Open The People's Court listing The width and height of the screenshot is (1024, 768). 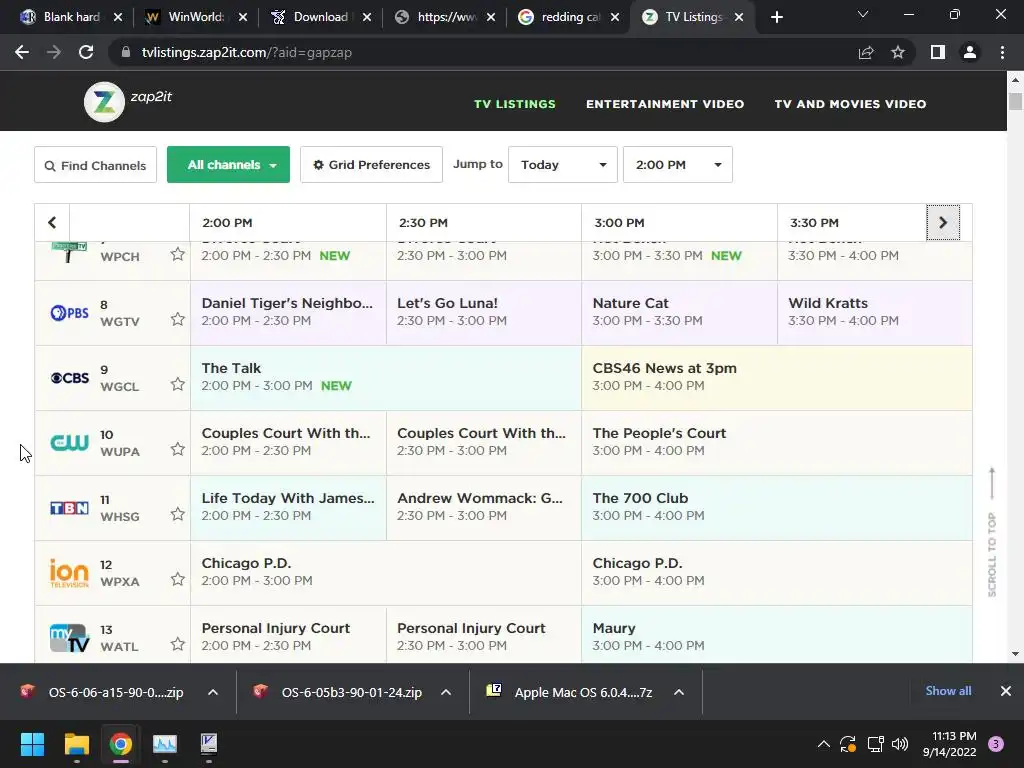776,442
